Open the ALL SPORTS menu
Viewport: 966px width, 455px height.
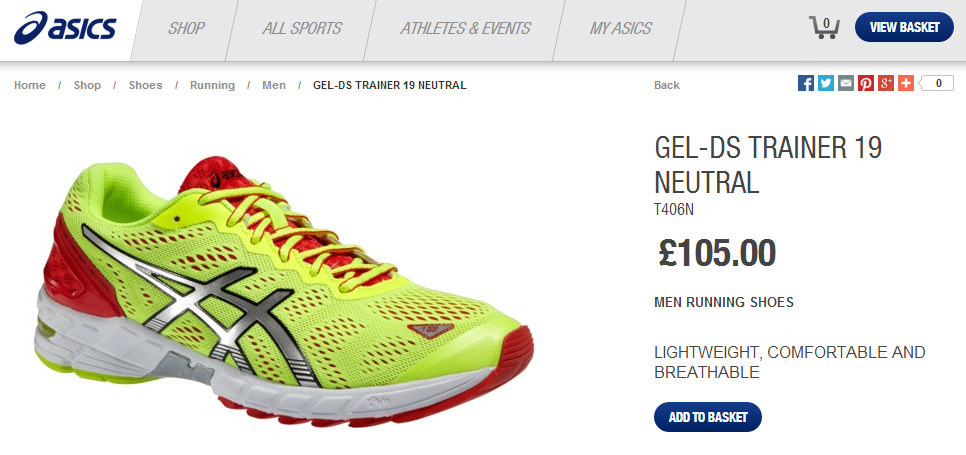click(302, 28)
